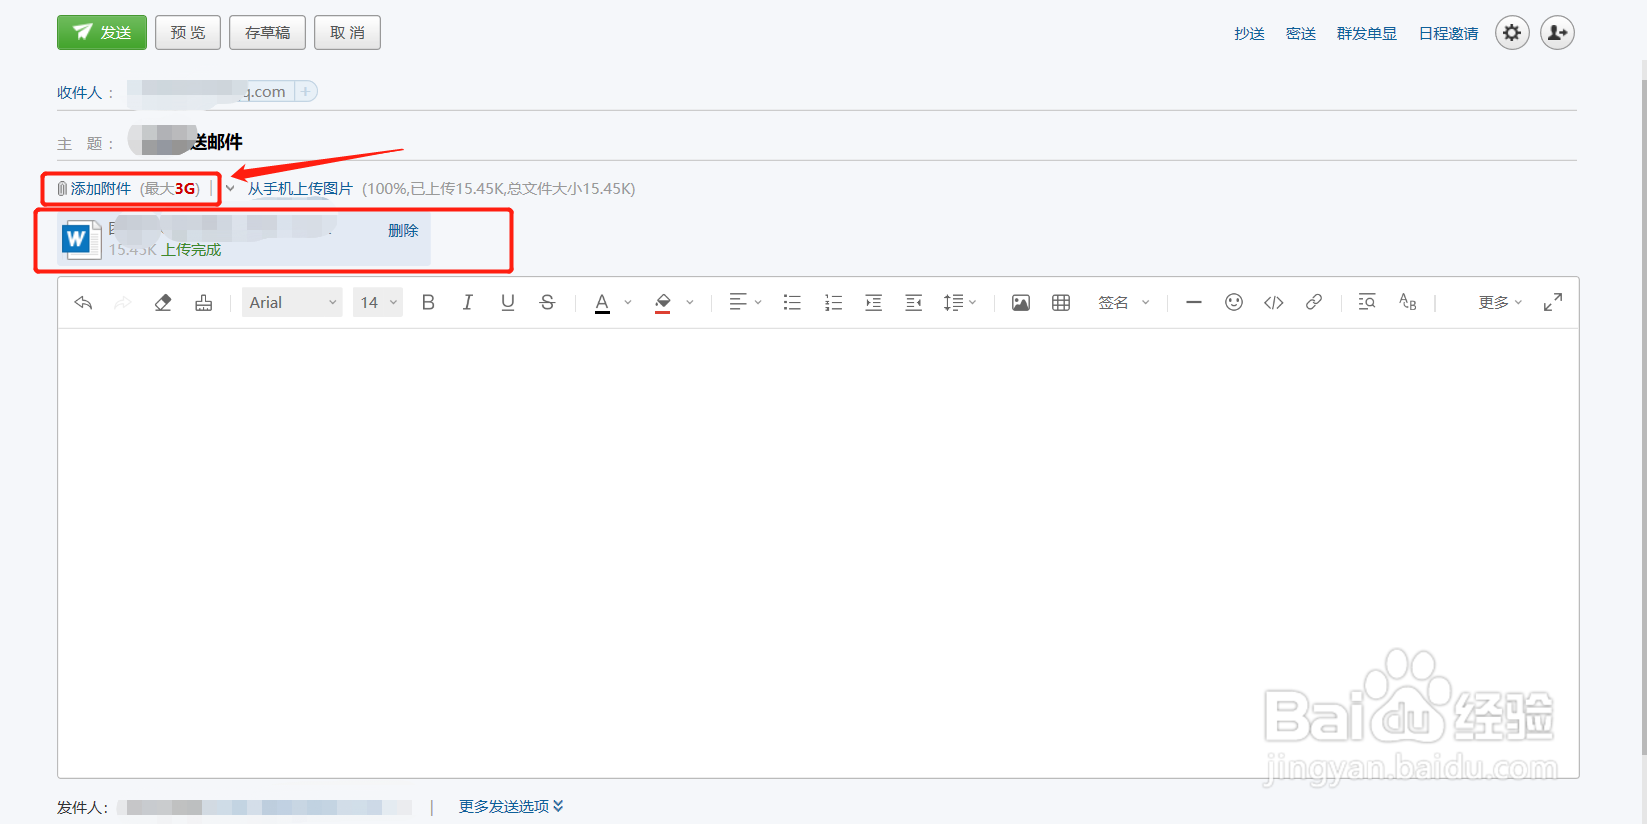Select the 群发单显 option
The height and width of the screenshot is (824, 1647).
click(1366, 34)
